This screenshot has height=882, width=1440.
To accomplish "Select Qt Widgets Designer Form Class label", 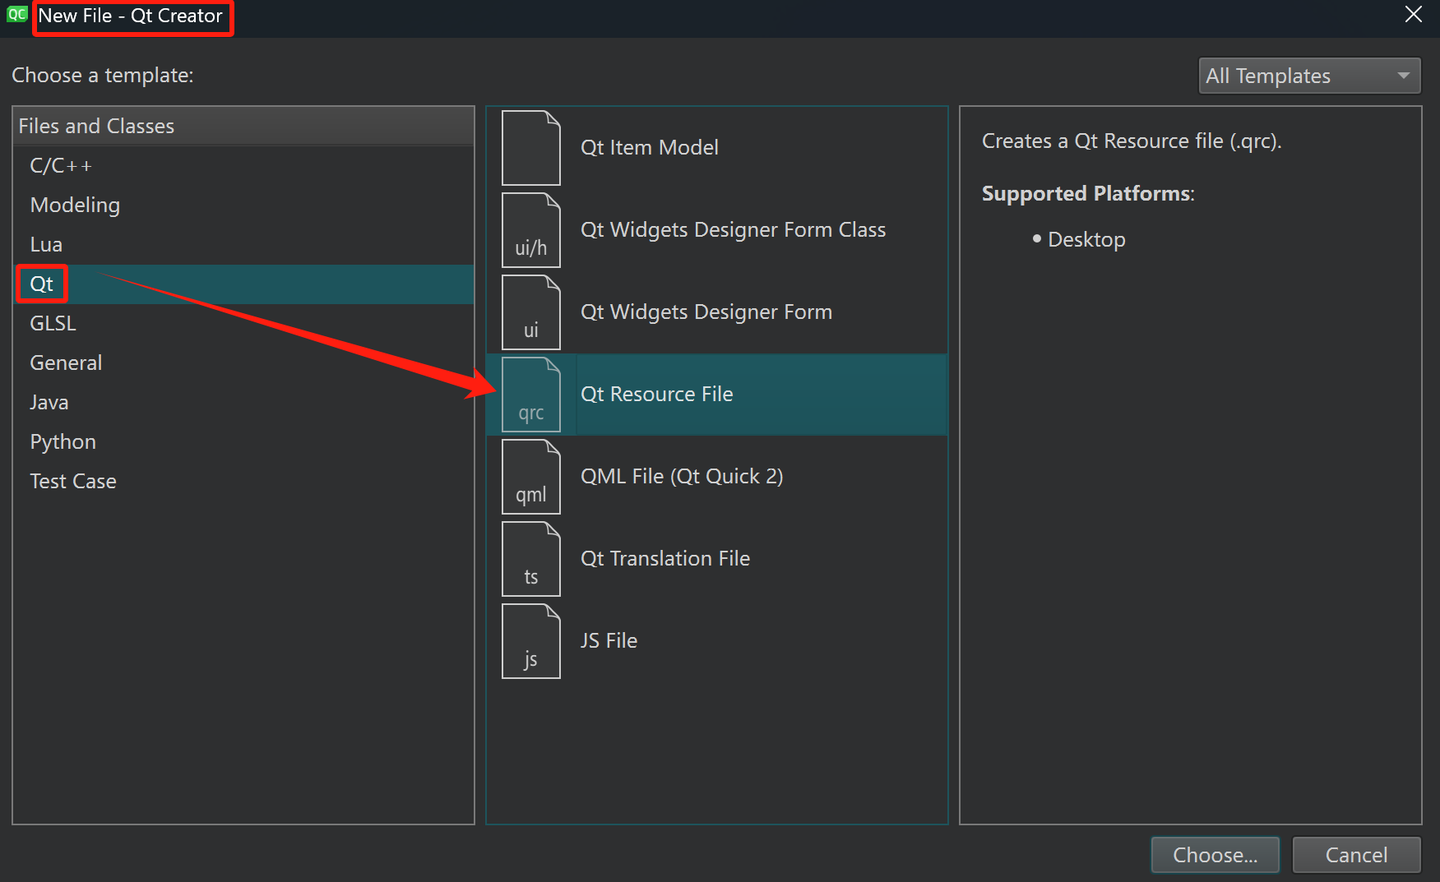I will [x=733, y=230].
